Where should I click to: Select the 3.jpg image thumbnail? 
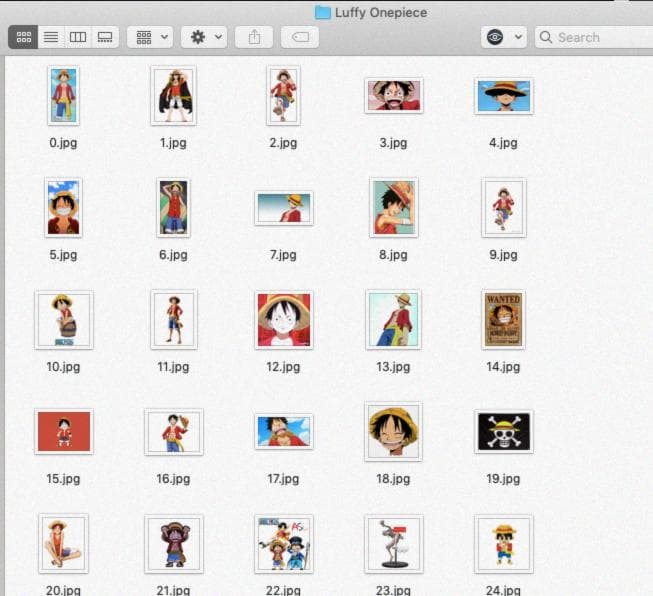[x=393, y=96]
